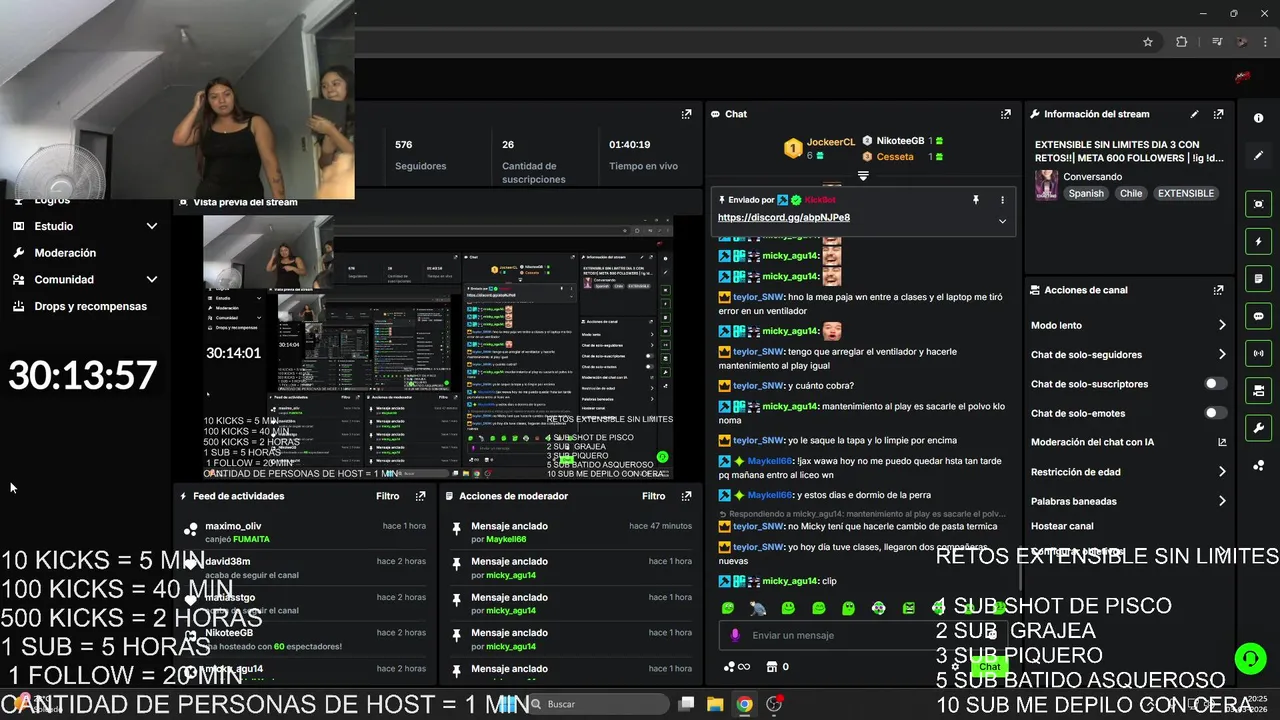1280x720 pixels.
Task: Expand the Modo lento options
Action: pyautogui.click(x=1221, y=325)
